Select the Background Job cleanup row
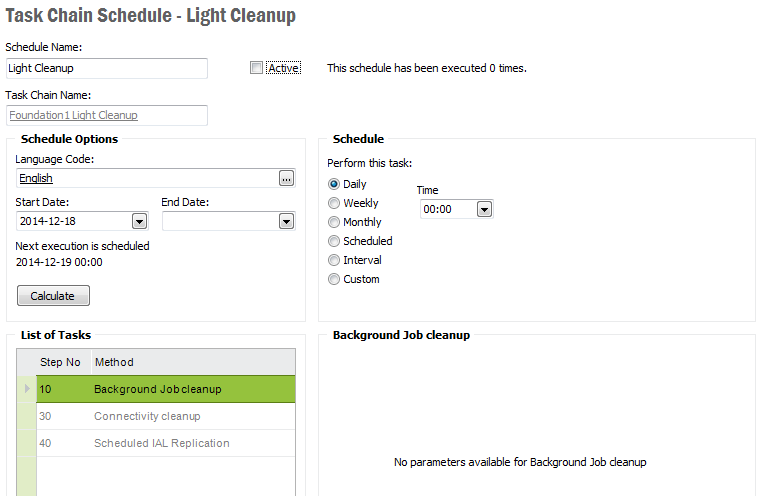This screenshot has width=771, height=496. tap(158, 389)
